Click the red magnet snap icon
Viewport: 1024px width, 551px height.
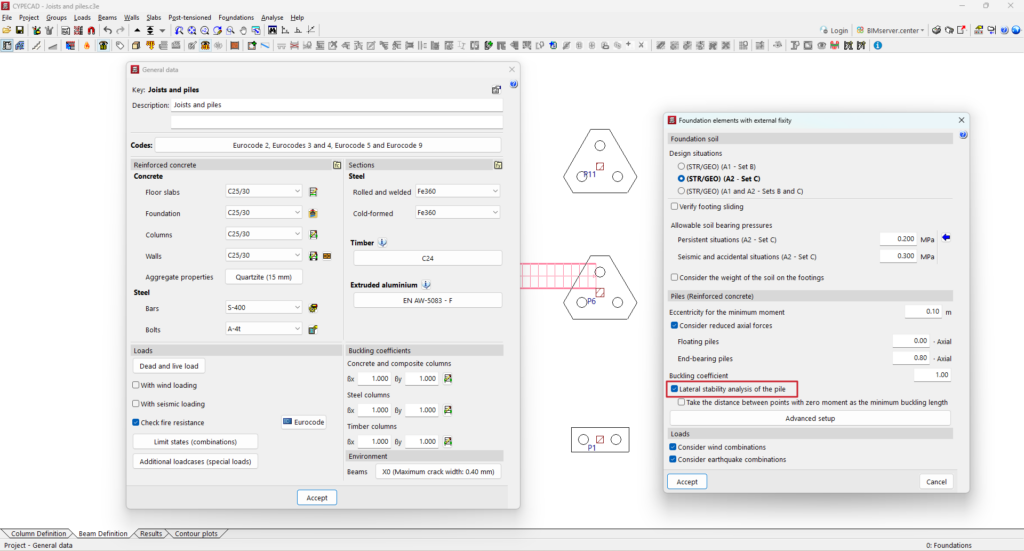91,30
